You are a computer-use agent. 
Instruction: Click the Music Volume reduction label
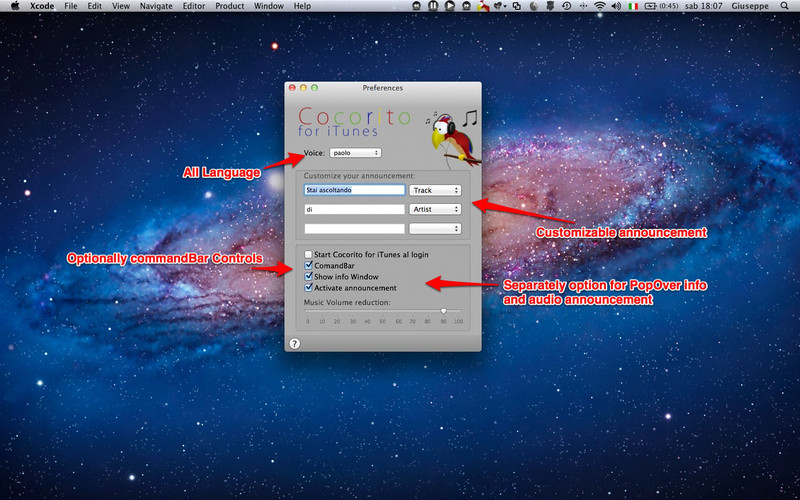pyautogui.click(x=347, y=302)
